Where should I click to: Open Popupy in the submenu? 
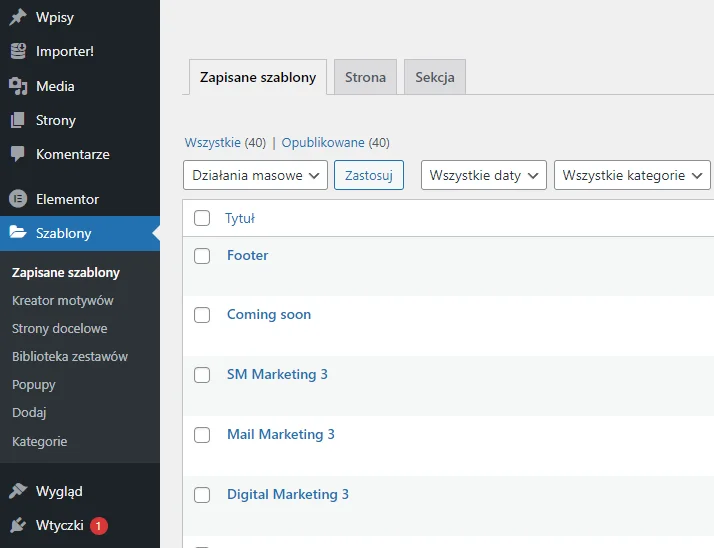34,385
